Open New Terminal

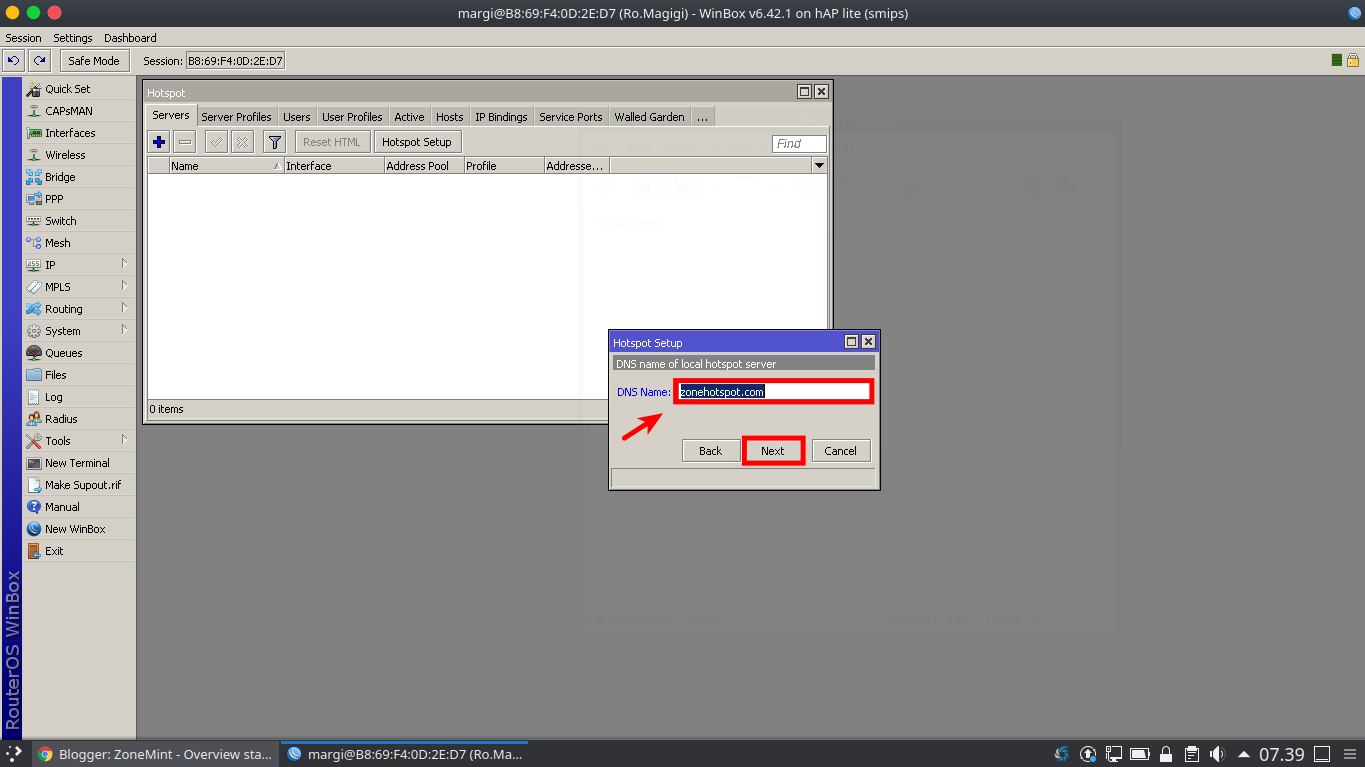click(x=78, y=463)
